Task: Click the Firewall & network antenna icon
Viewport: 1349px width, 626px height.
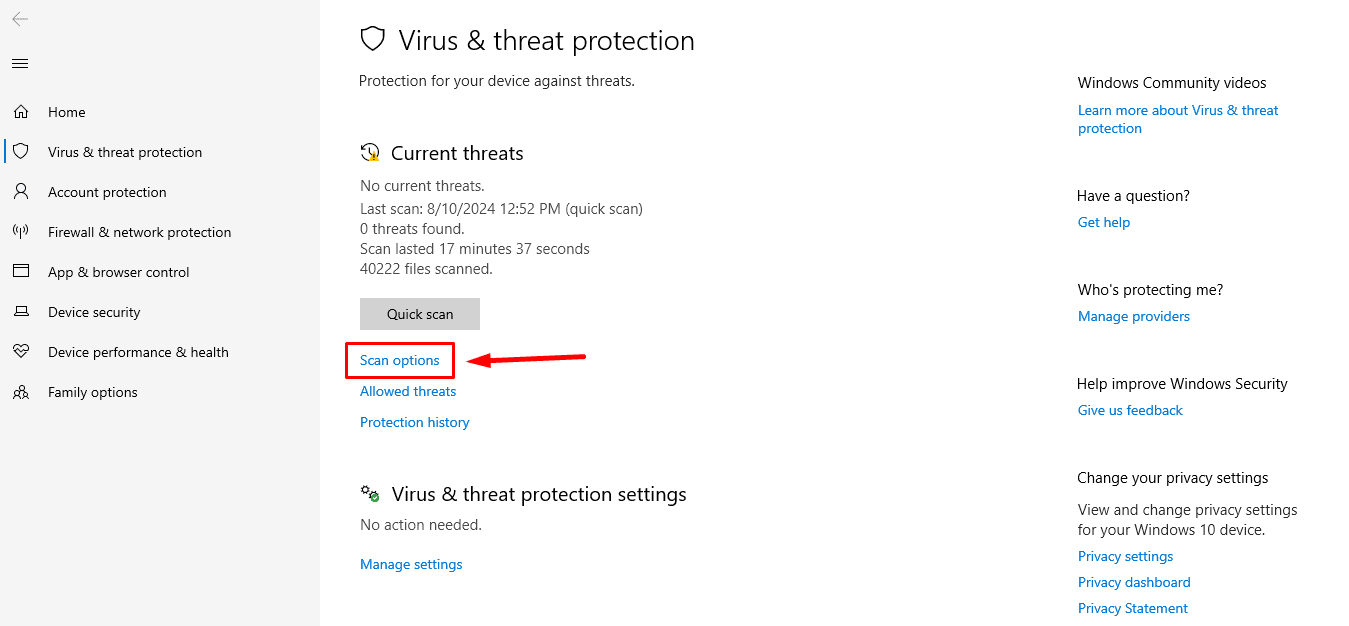Action: [x=21, y=232]
